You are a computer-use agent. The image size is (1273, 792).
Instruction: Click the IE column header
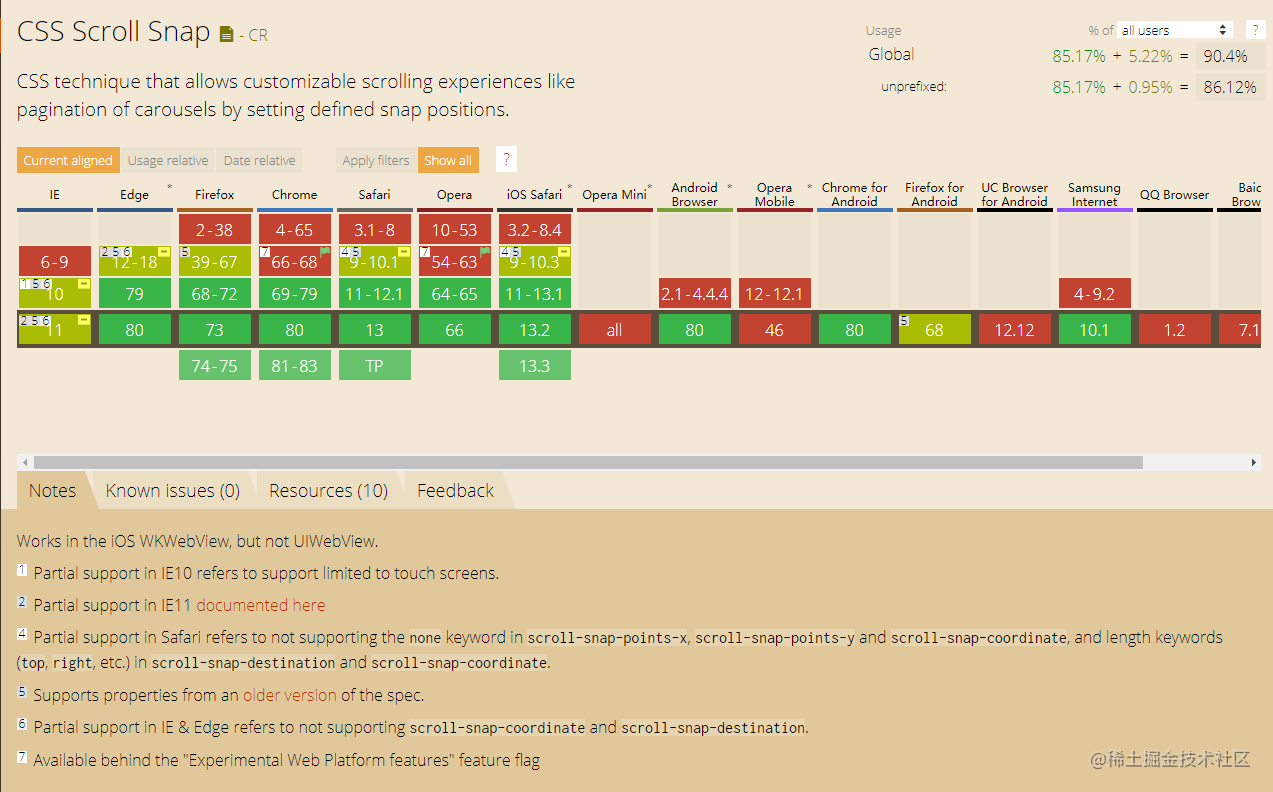tap(55, 195)
